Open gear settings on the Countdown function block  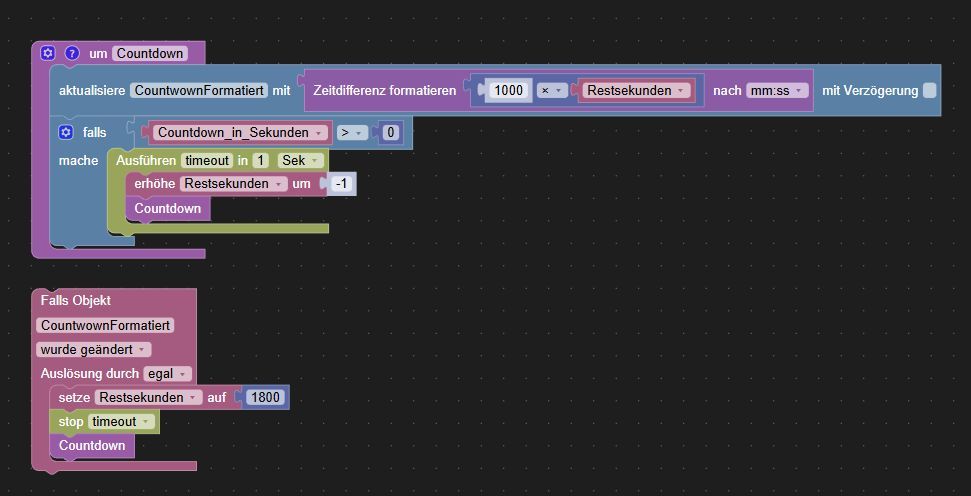[x=48, y=53]
